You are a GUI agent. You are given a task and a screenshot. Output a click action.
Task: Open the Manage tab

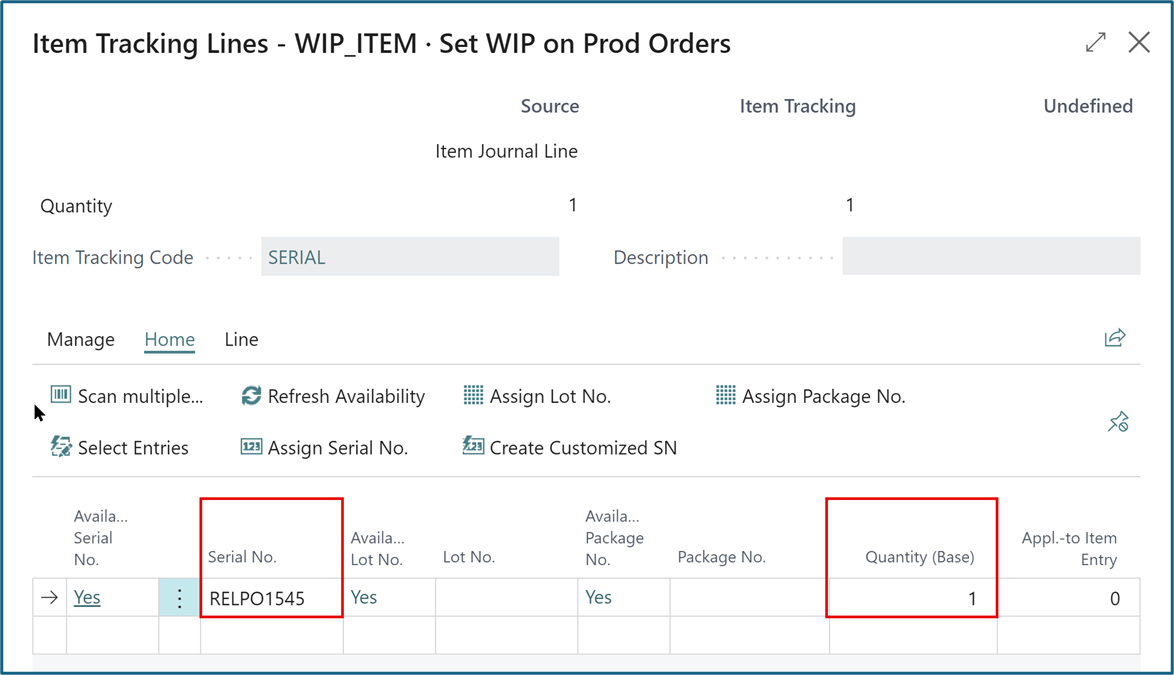click(80, 339)
